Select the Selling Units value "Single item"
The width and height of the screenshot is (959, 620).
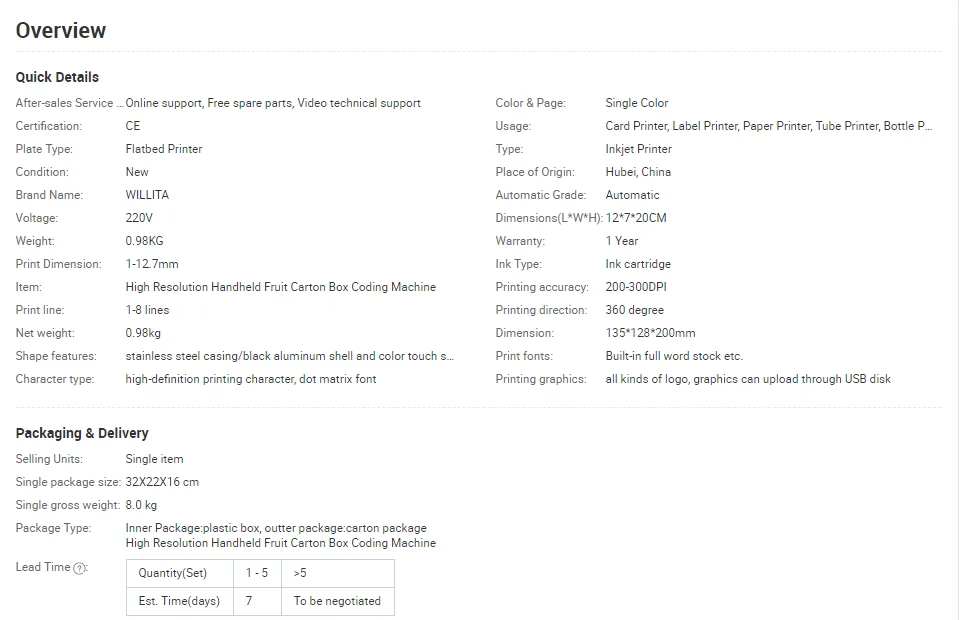tap(154, 459)
